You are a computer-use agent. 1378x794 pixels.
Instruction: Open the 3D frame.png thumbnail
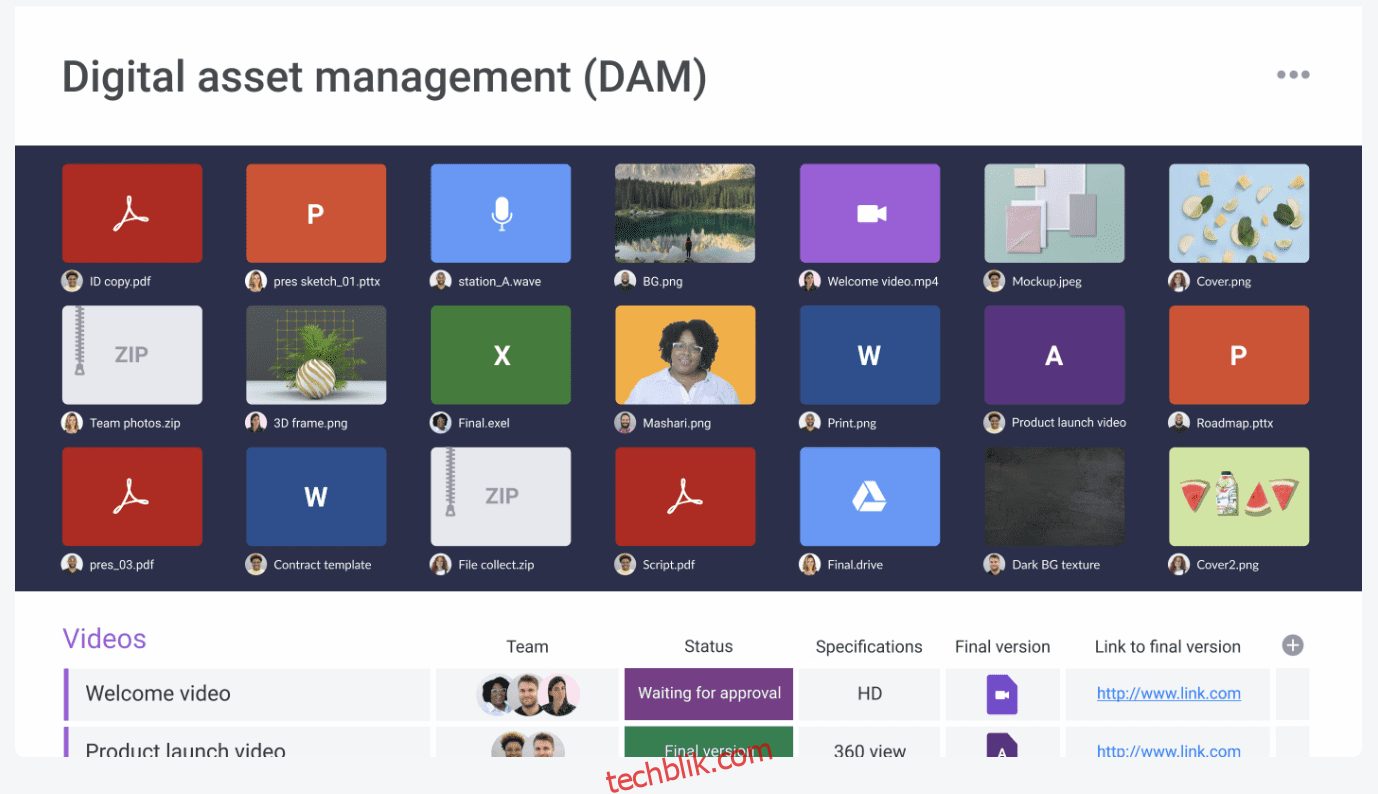click(316, 355)
